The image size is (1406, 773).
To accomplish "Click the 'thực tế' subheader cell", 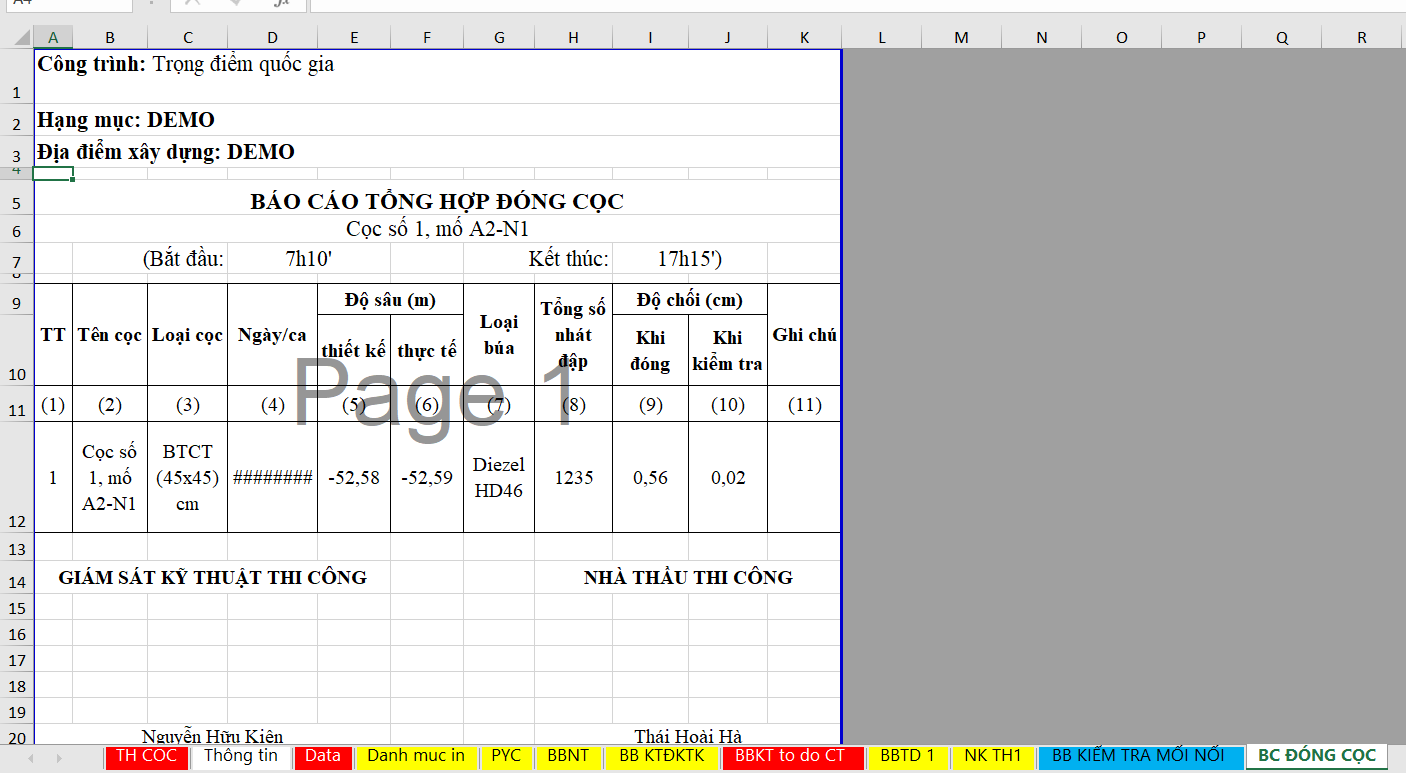I will (427, 351).
